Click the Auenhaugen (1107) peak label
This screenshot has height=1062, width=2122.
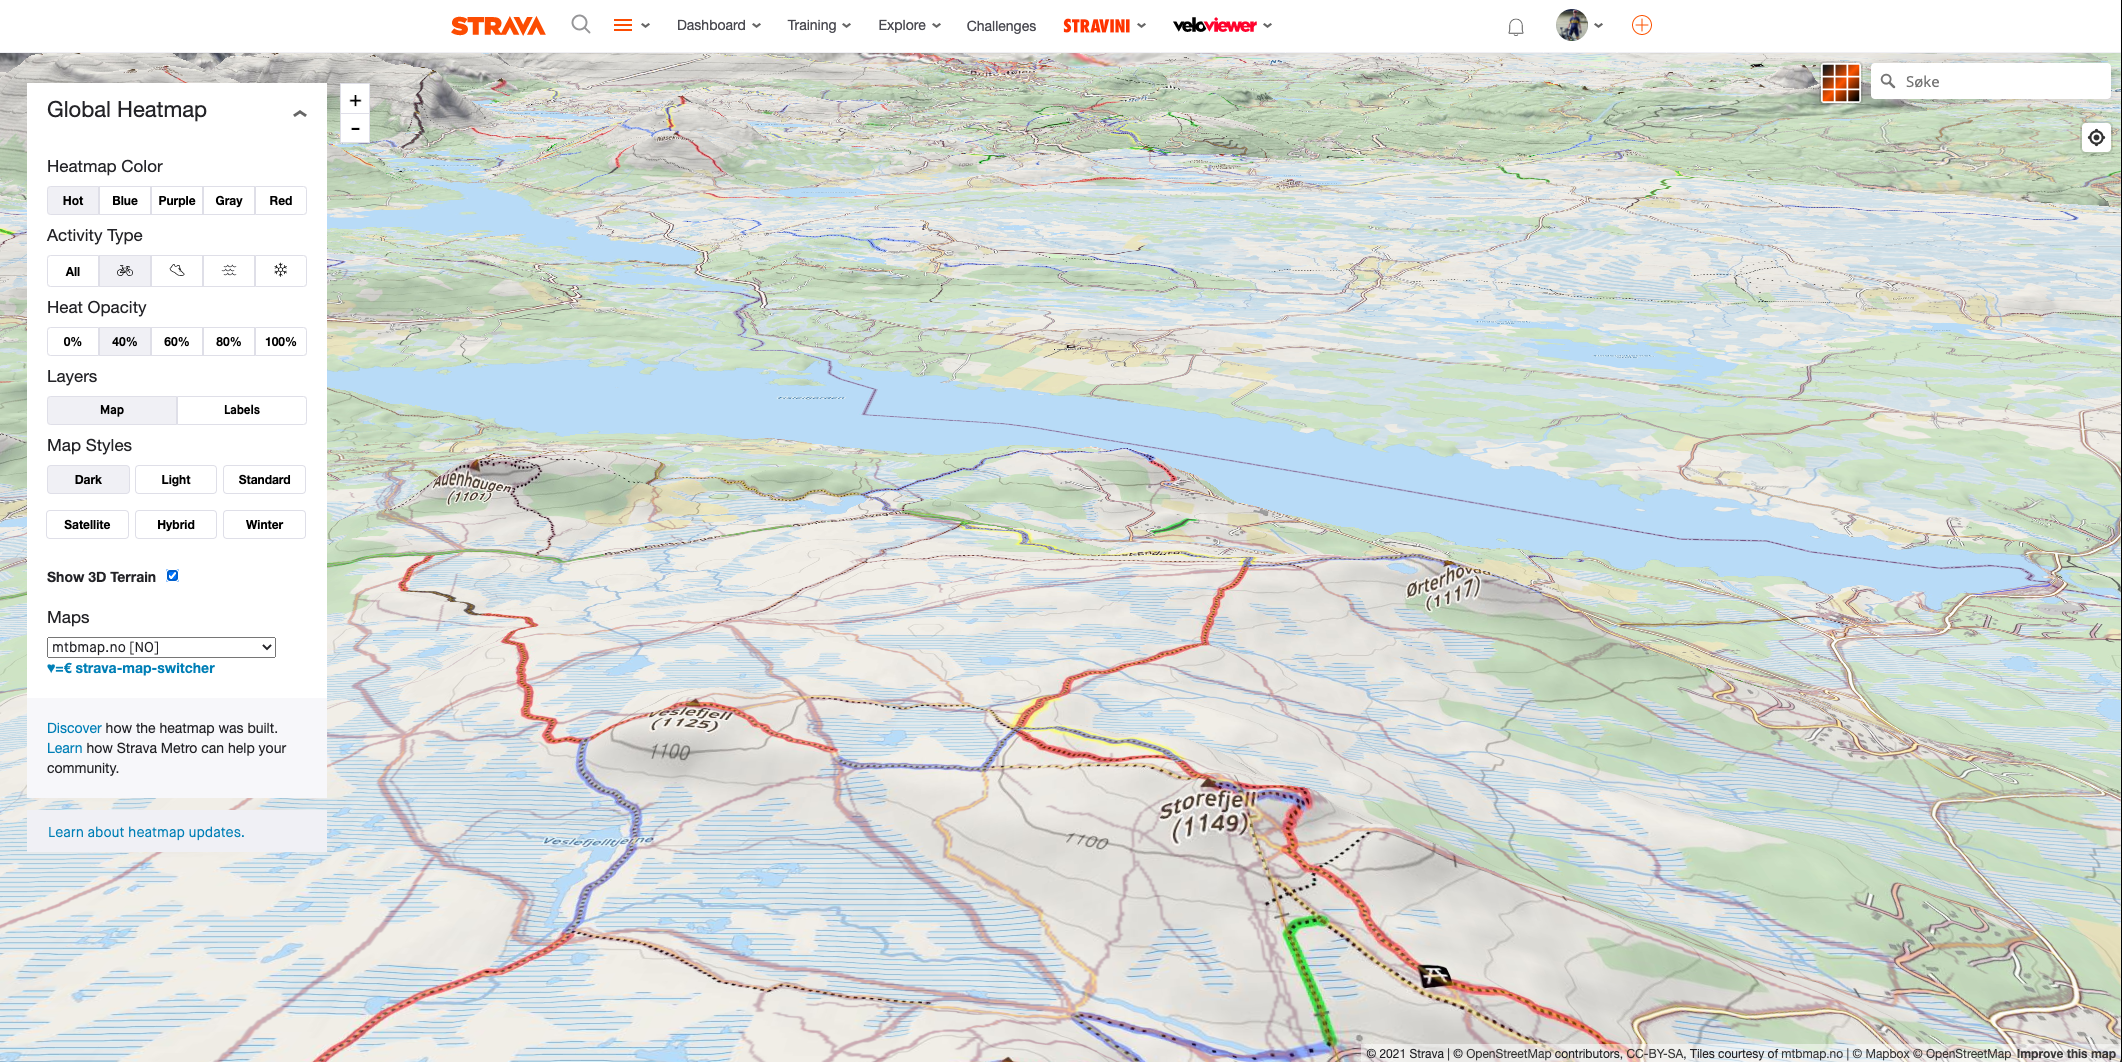tap(473, 487)
